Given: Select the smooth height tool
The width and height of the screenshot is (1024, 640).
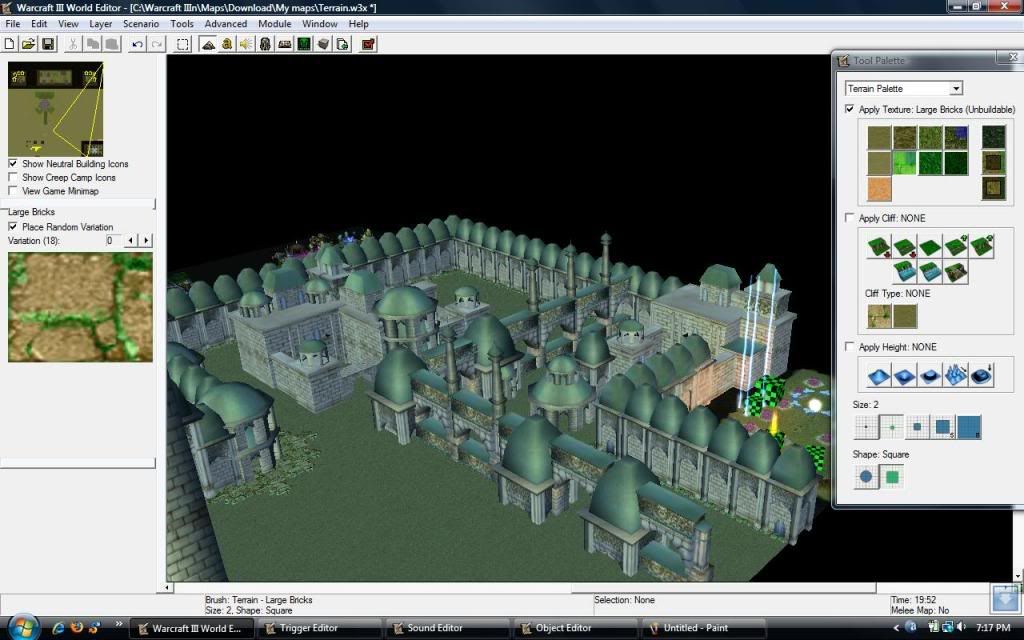Looking at the screenshot, I should pos(982,376).
